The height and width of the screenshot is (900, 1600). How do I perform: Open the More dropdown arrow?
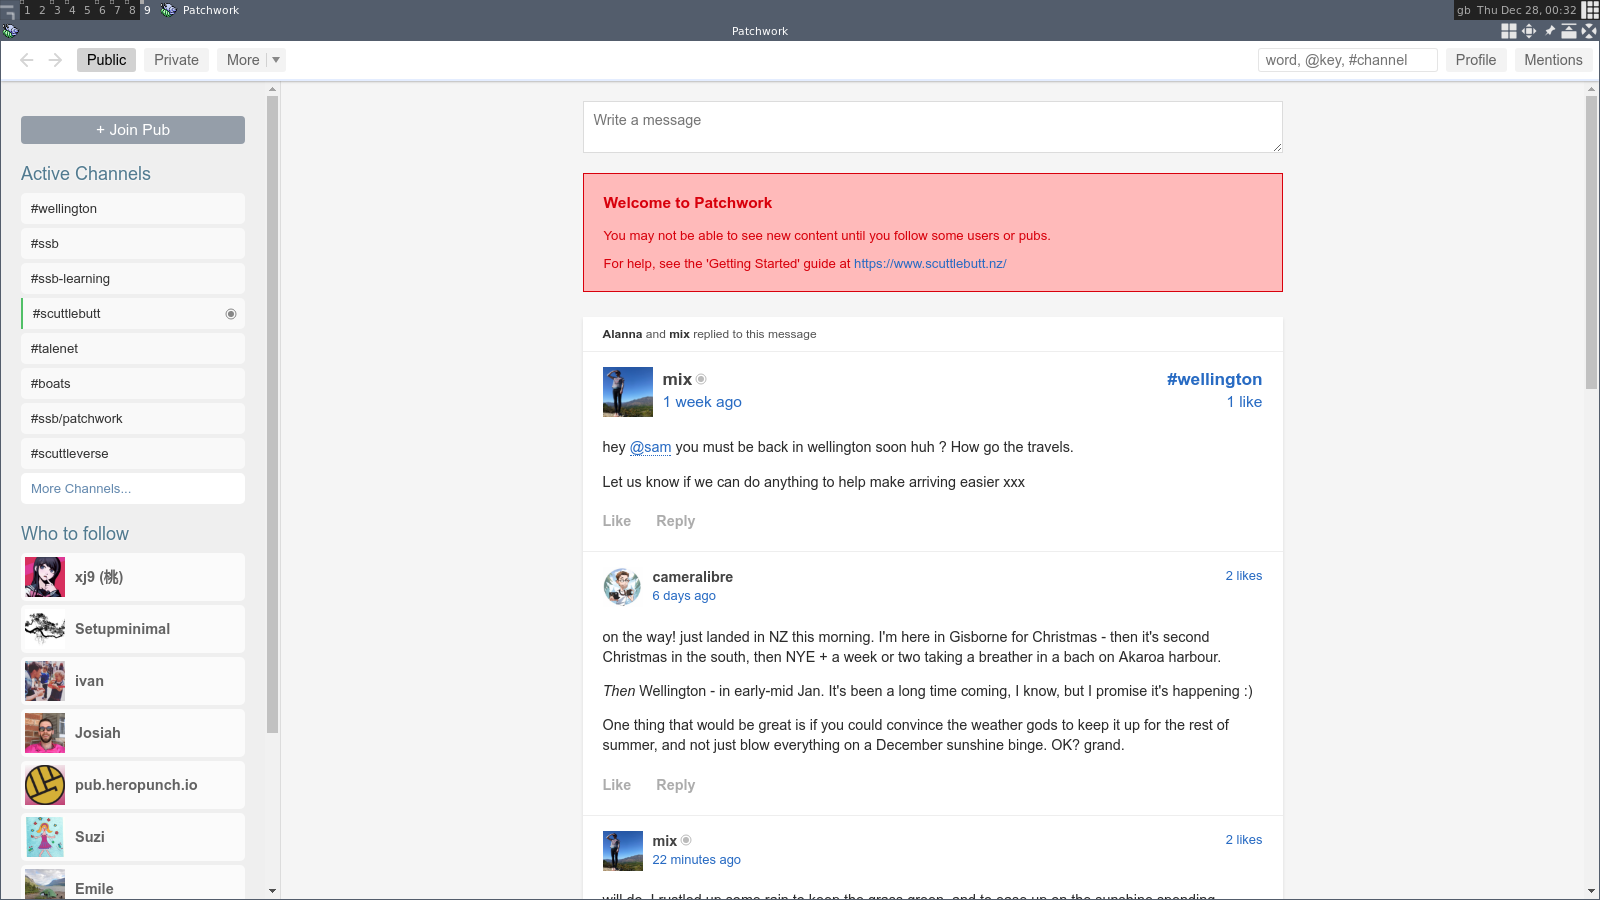click(x=276, y=60)
